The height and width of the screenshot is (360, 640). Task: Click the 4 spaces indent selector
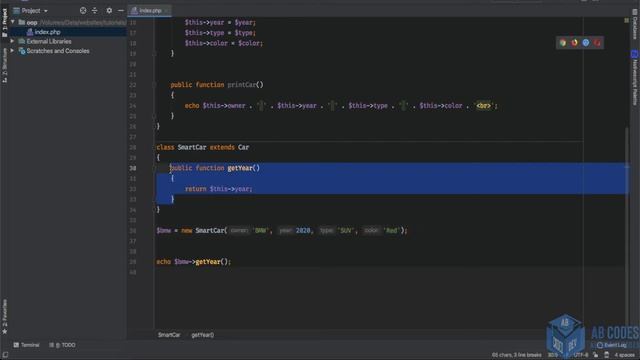(x=624, y=355)
